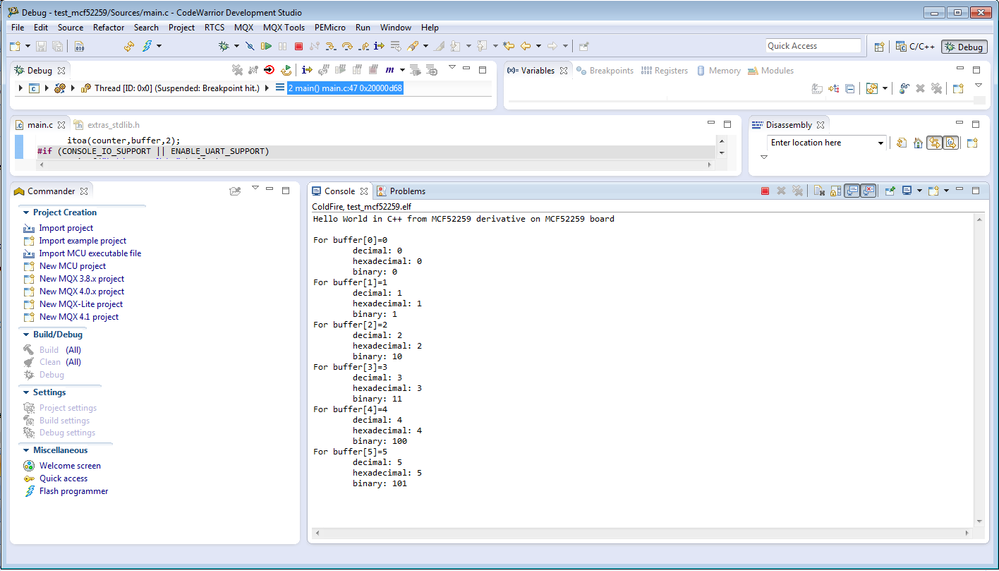
Task: Click the Debug bug icon in main toolbar
Action: coord(224,46)
